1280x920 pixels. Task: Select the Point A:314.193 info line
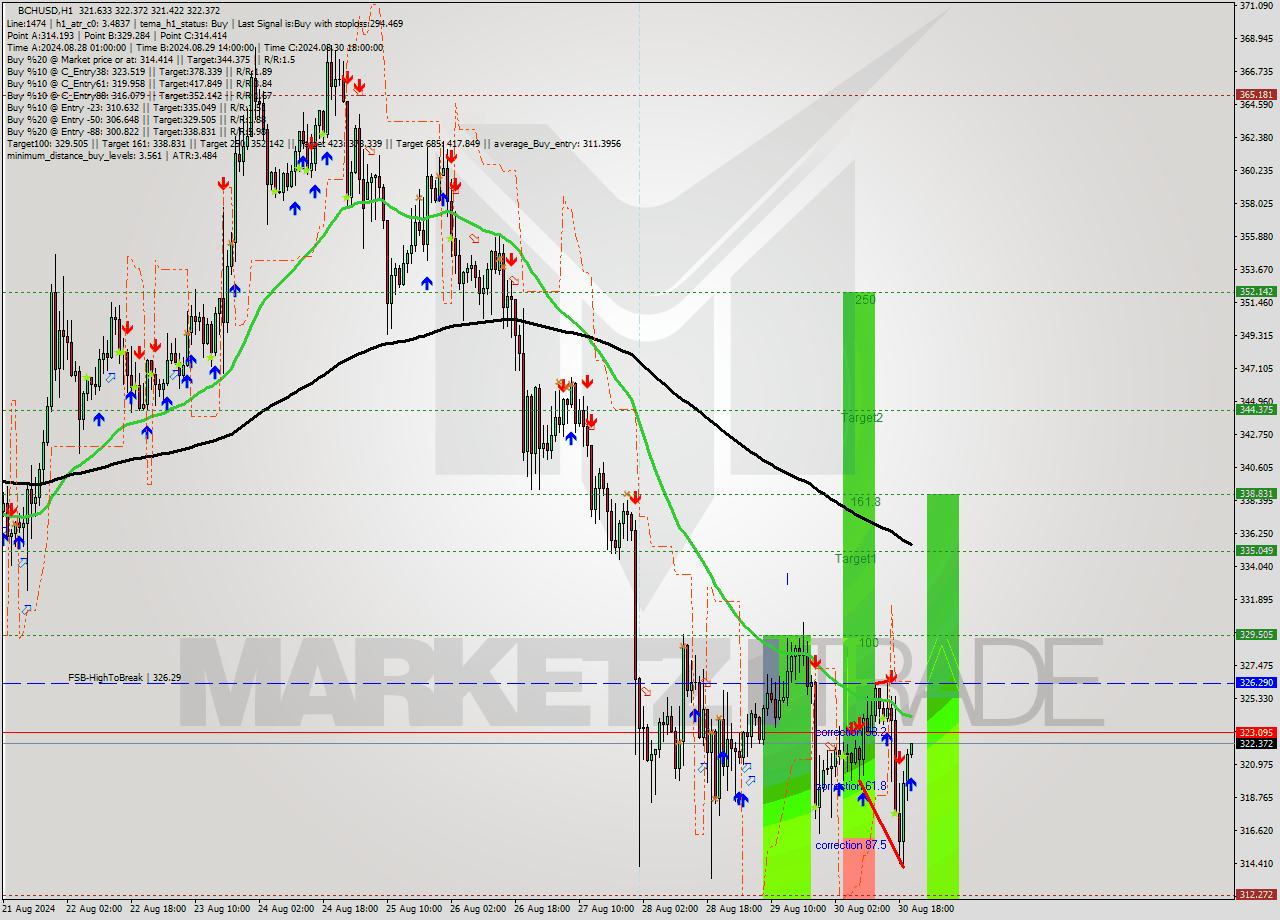pos(116,35)
